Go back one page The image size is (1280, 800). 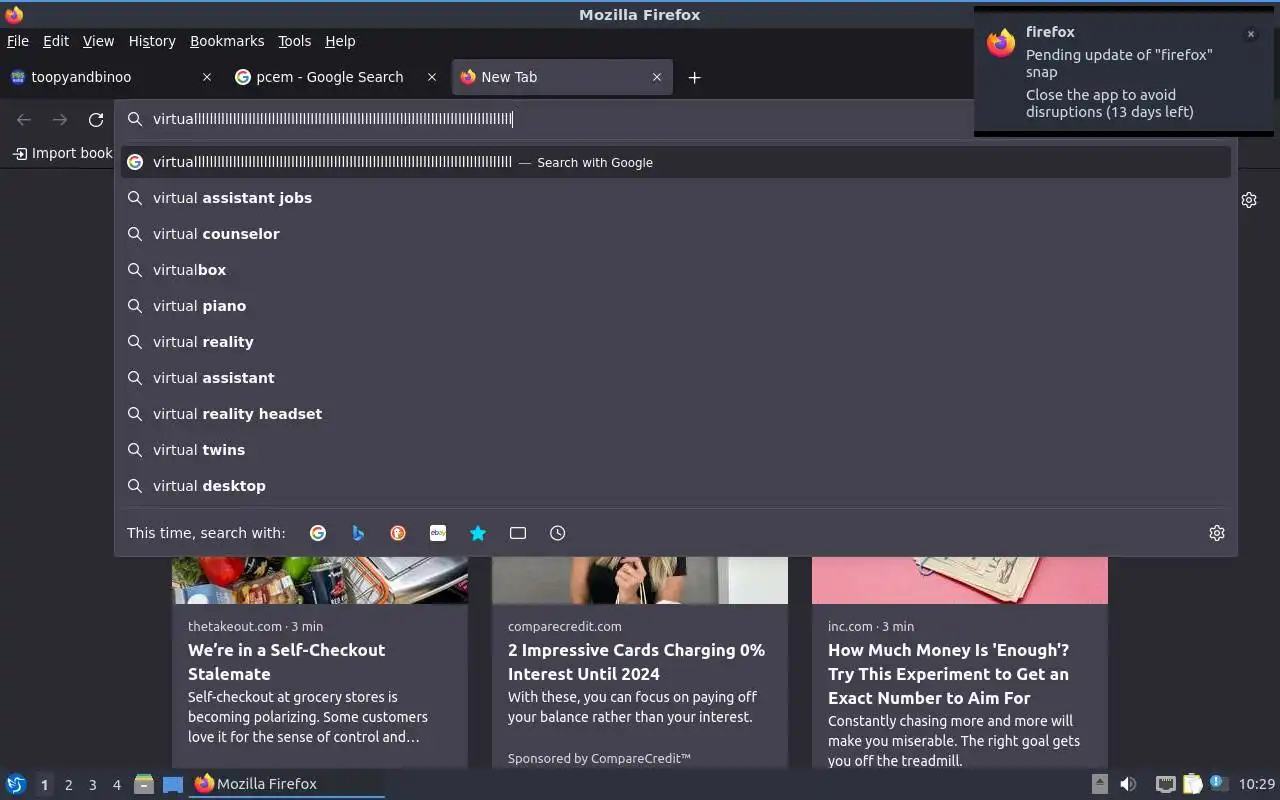24,119
